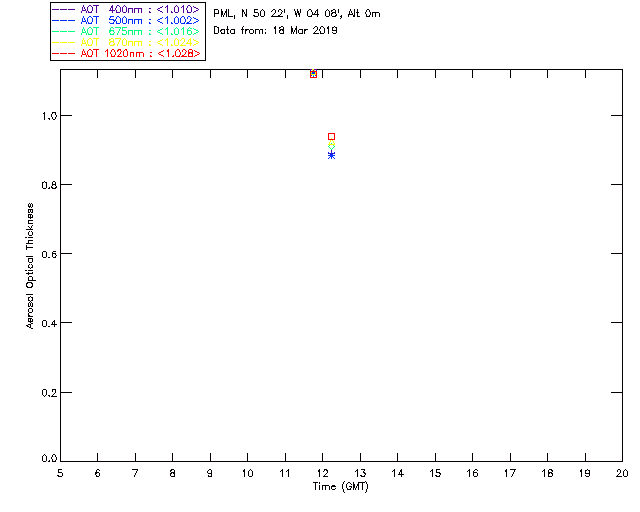Screen dimensions: 640x512
Task: Select the red square data marker near 0.94
Action: [x=331, y=136]
